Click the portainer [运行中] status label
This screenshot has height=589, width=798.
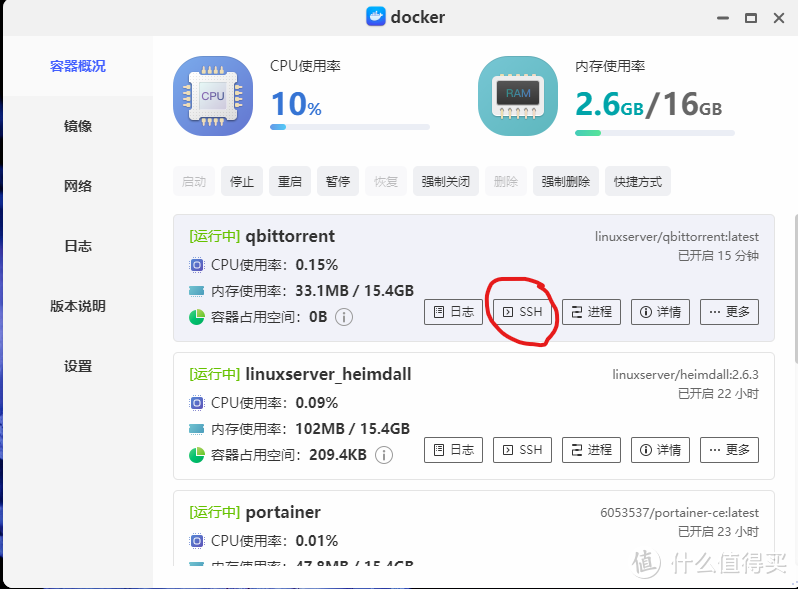click(x=214, y=512)
